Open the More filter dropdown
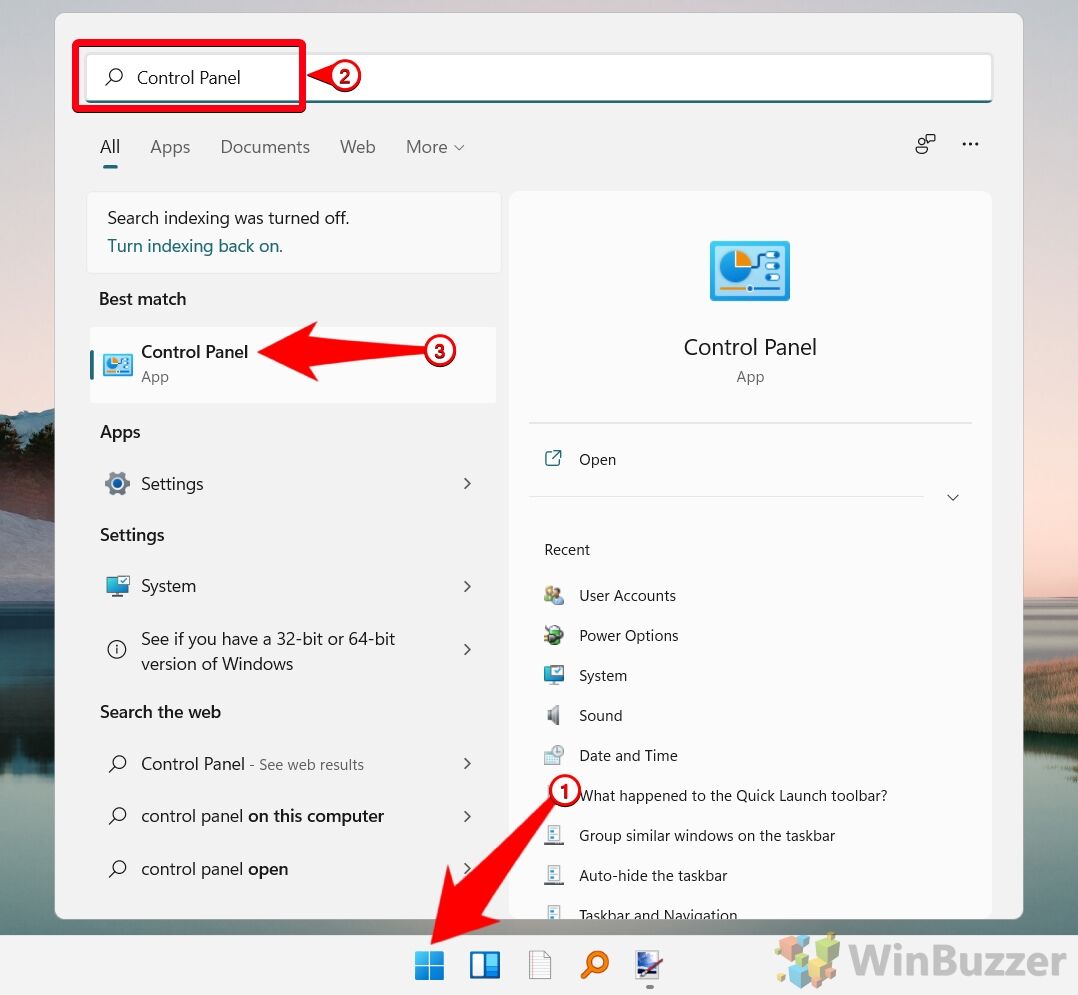The image size is (1078, 995). [x=434, y=147]
